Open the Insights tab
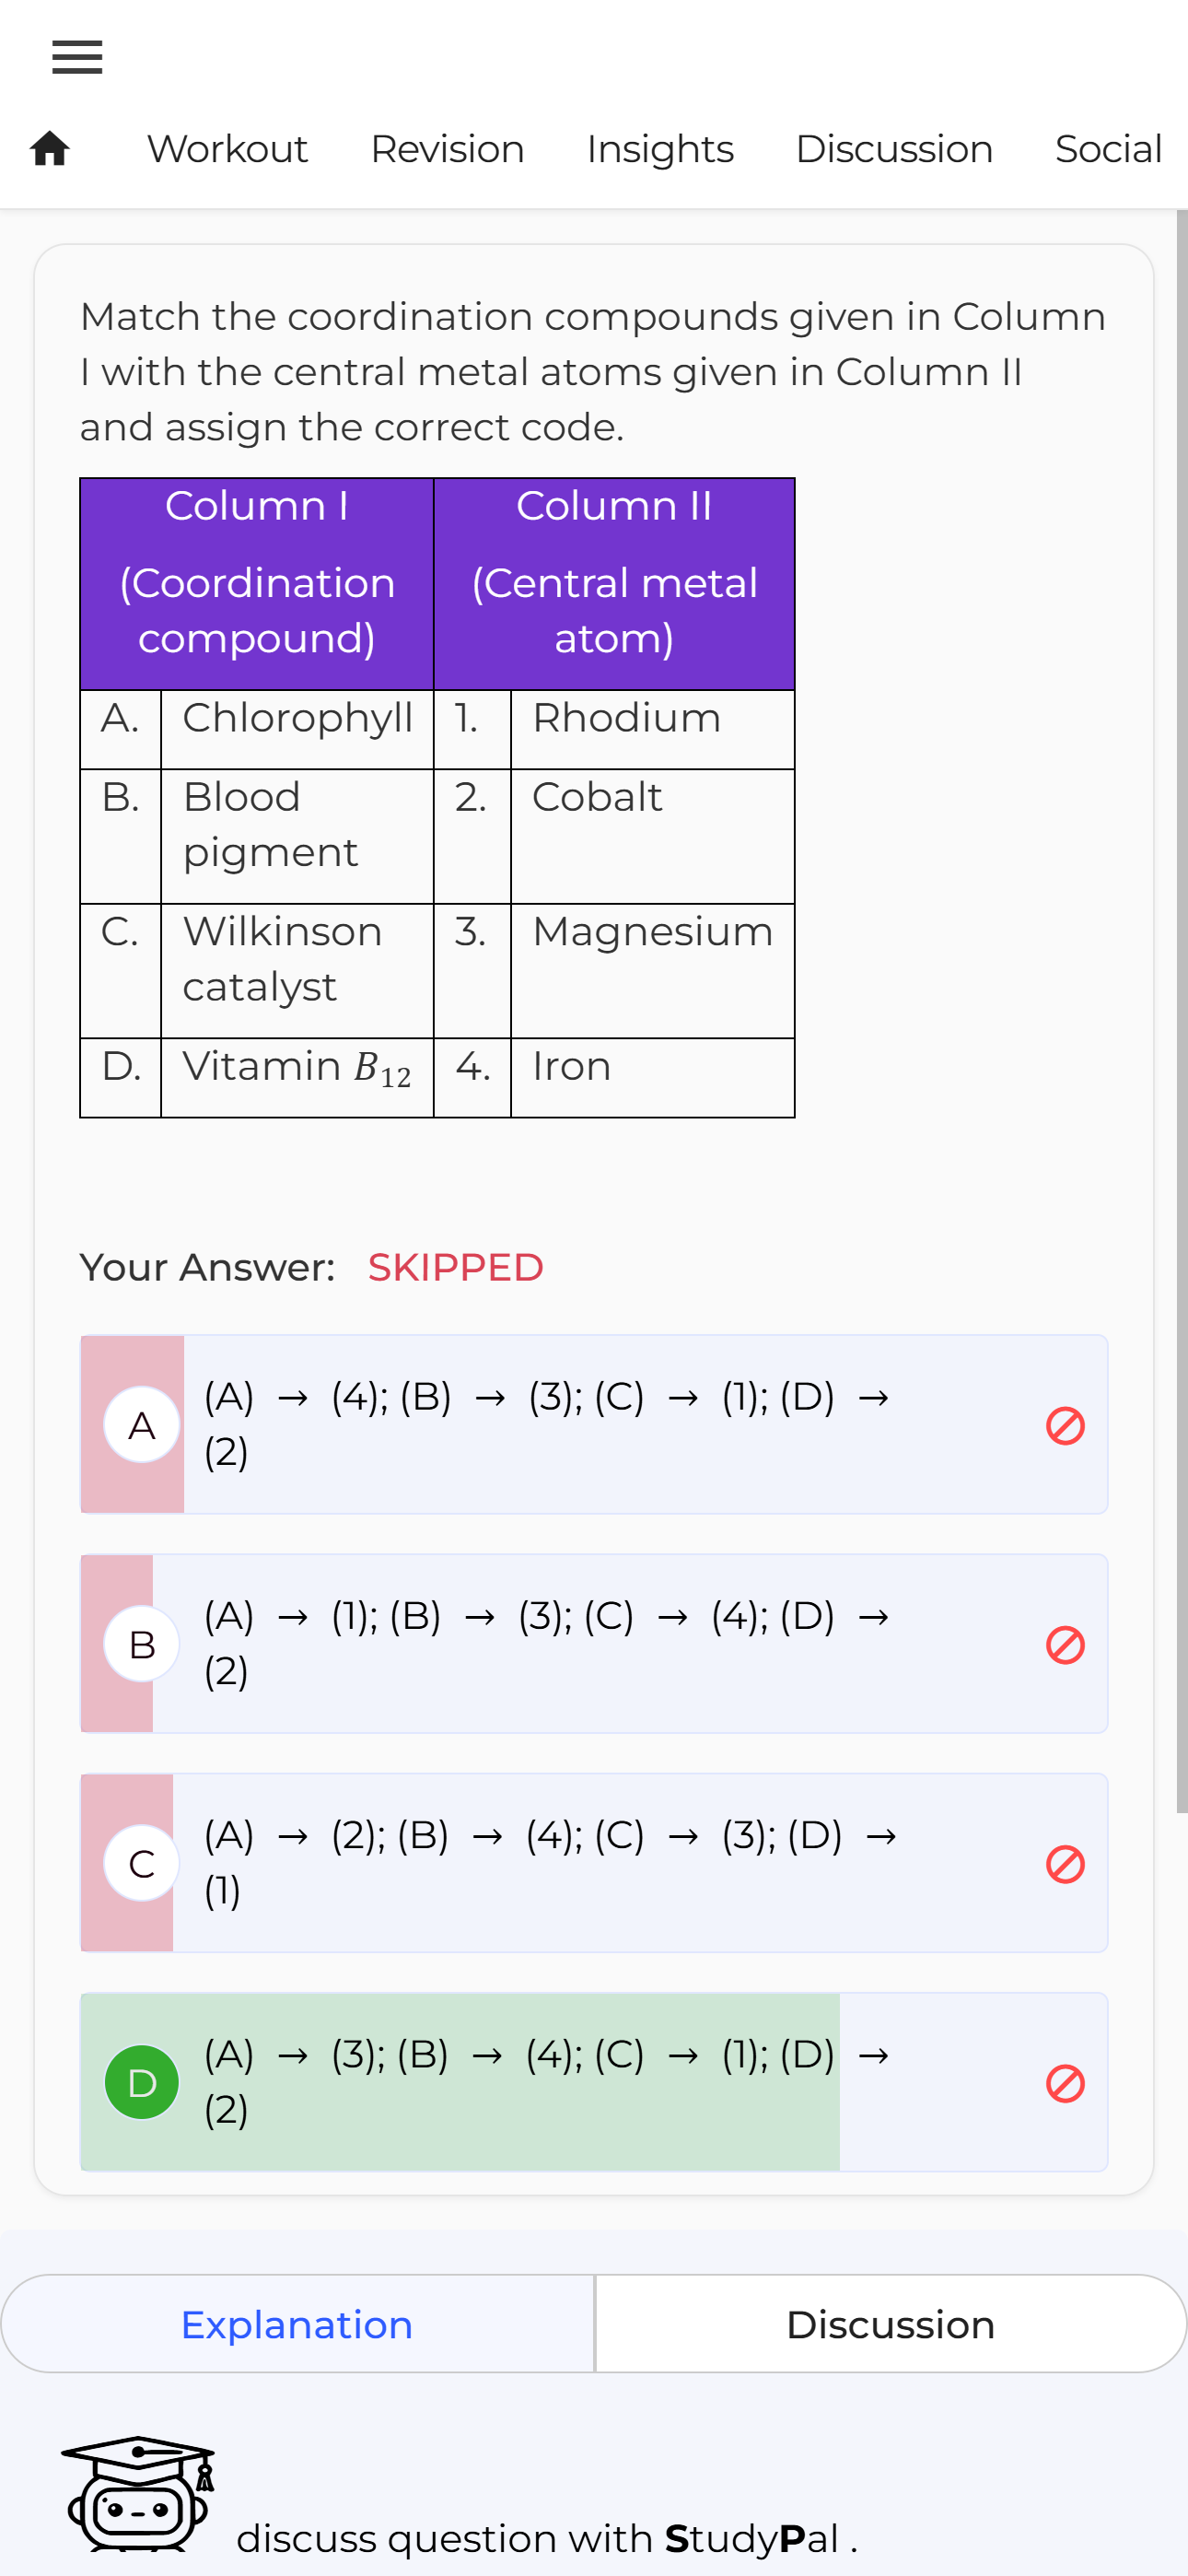The height and width of the screenshot is (2576, 1188). (x=660, y=149)
